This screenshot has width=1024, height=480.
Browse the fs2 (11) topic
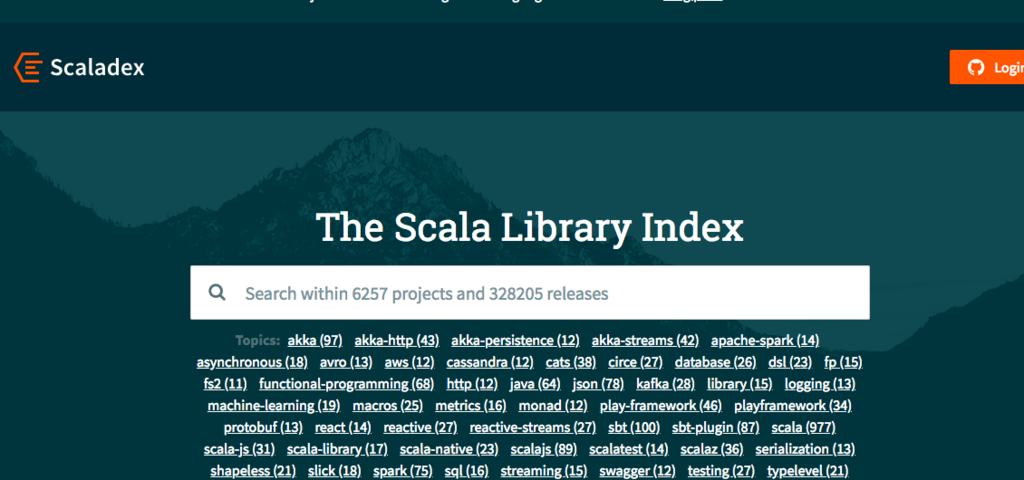[225, 383]
